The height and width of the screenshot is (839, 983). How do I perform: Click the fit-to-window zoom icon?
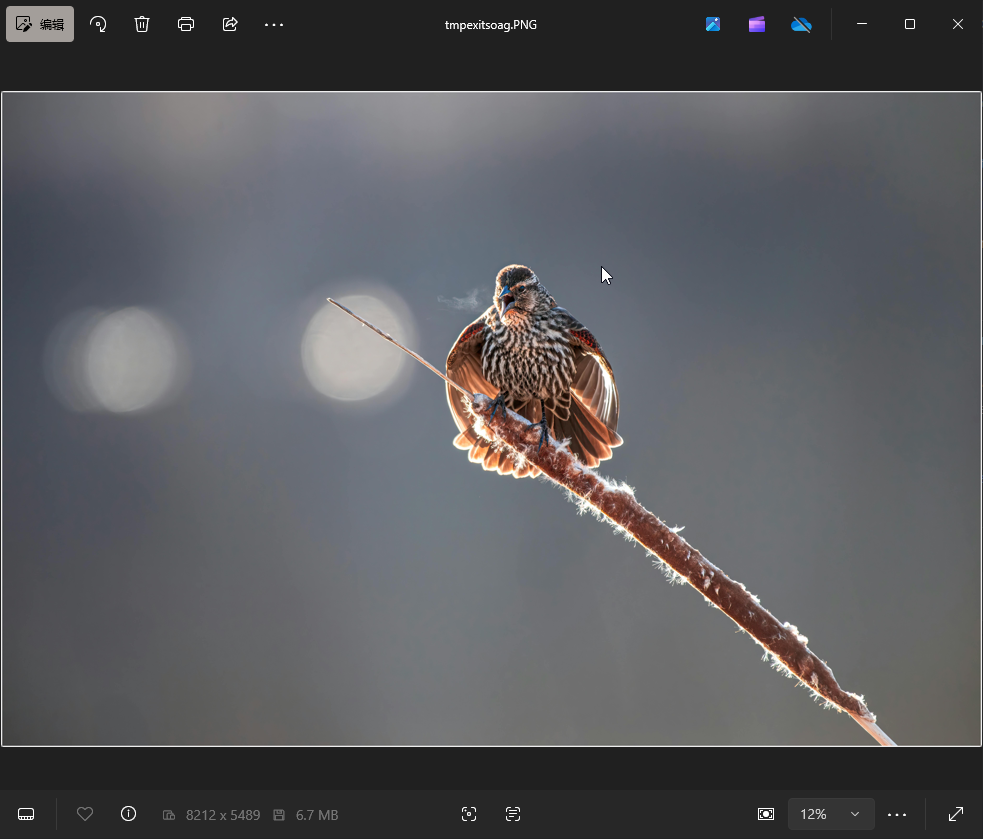766,814
